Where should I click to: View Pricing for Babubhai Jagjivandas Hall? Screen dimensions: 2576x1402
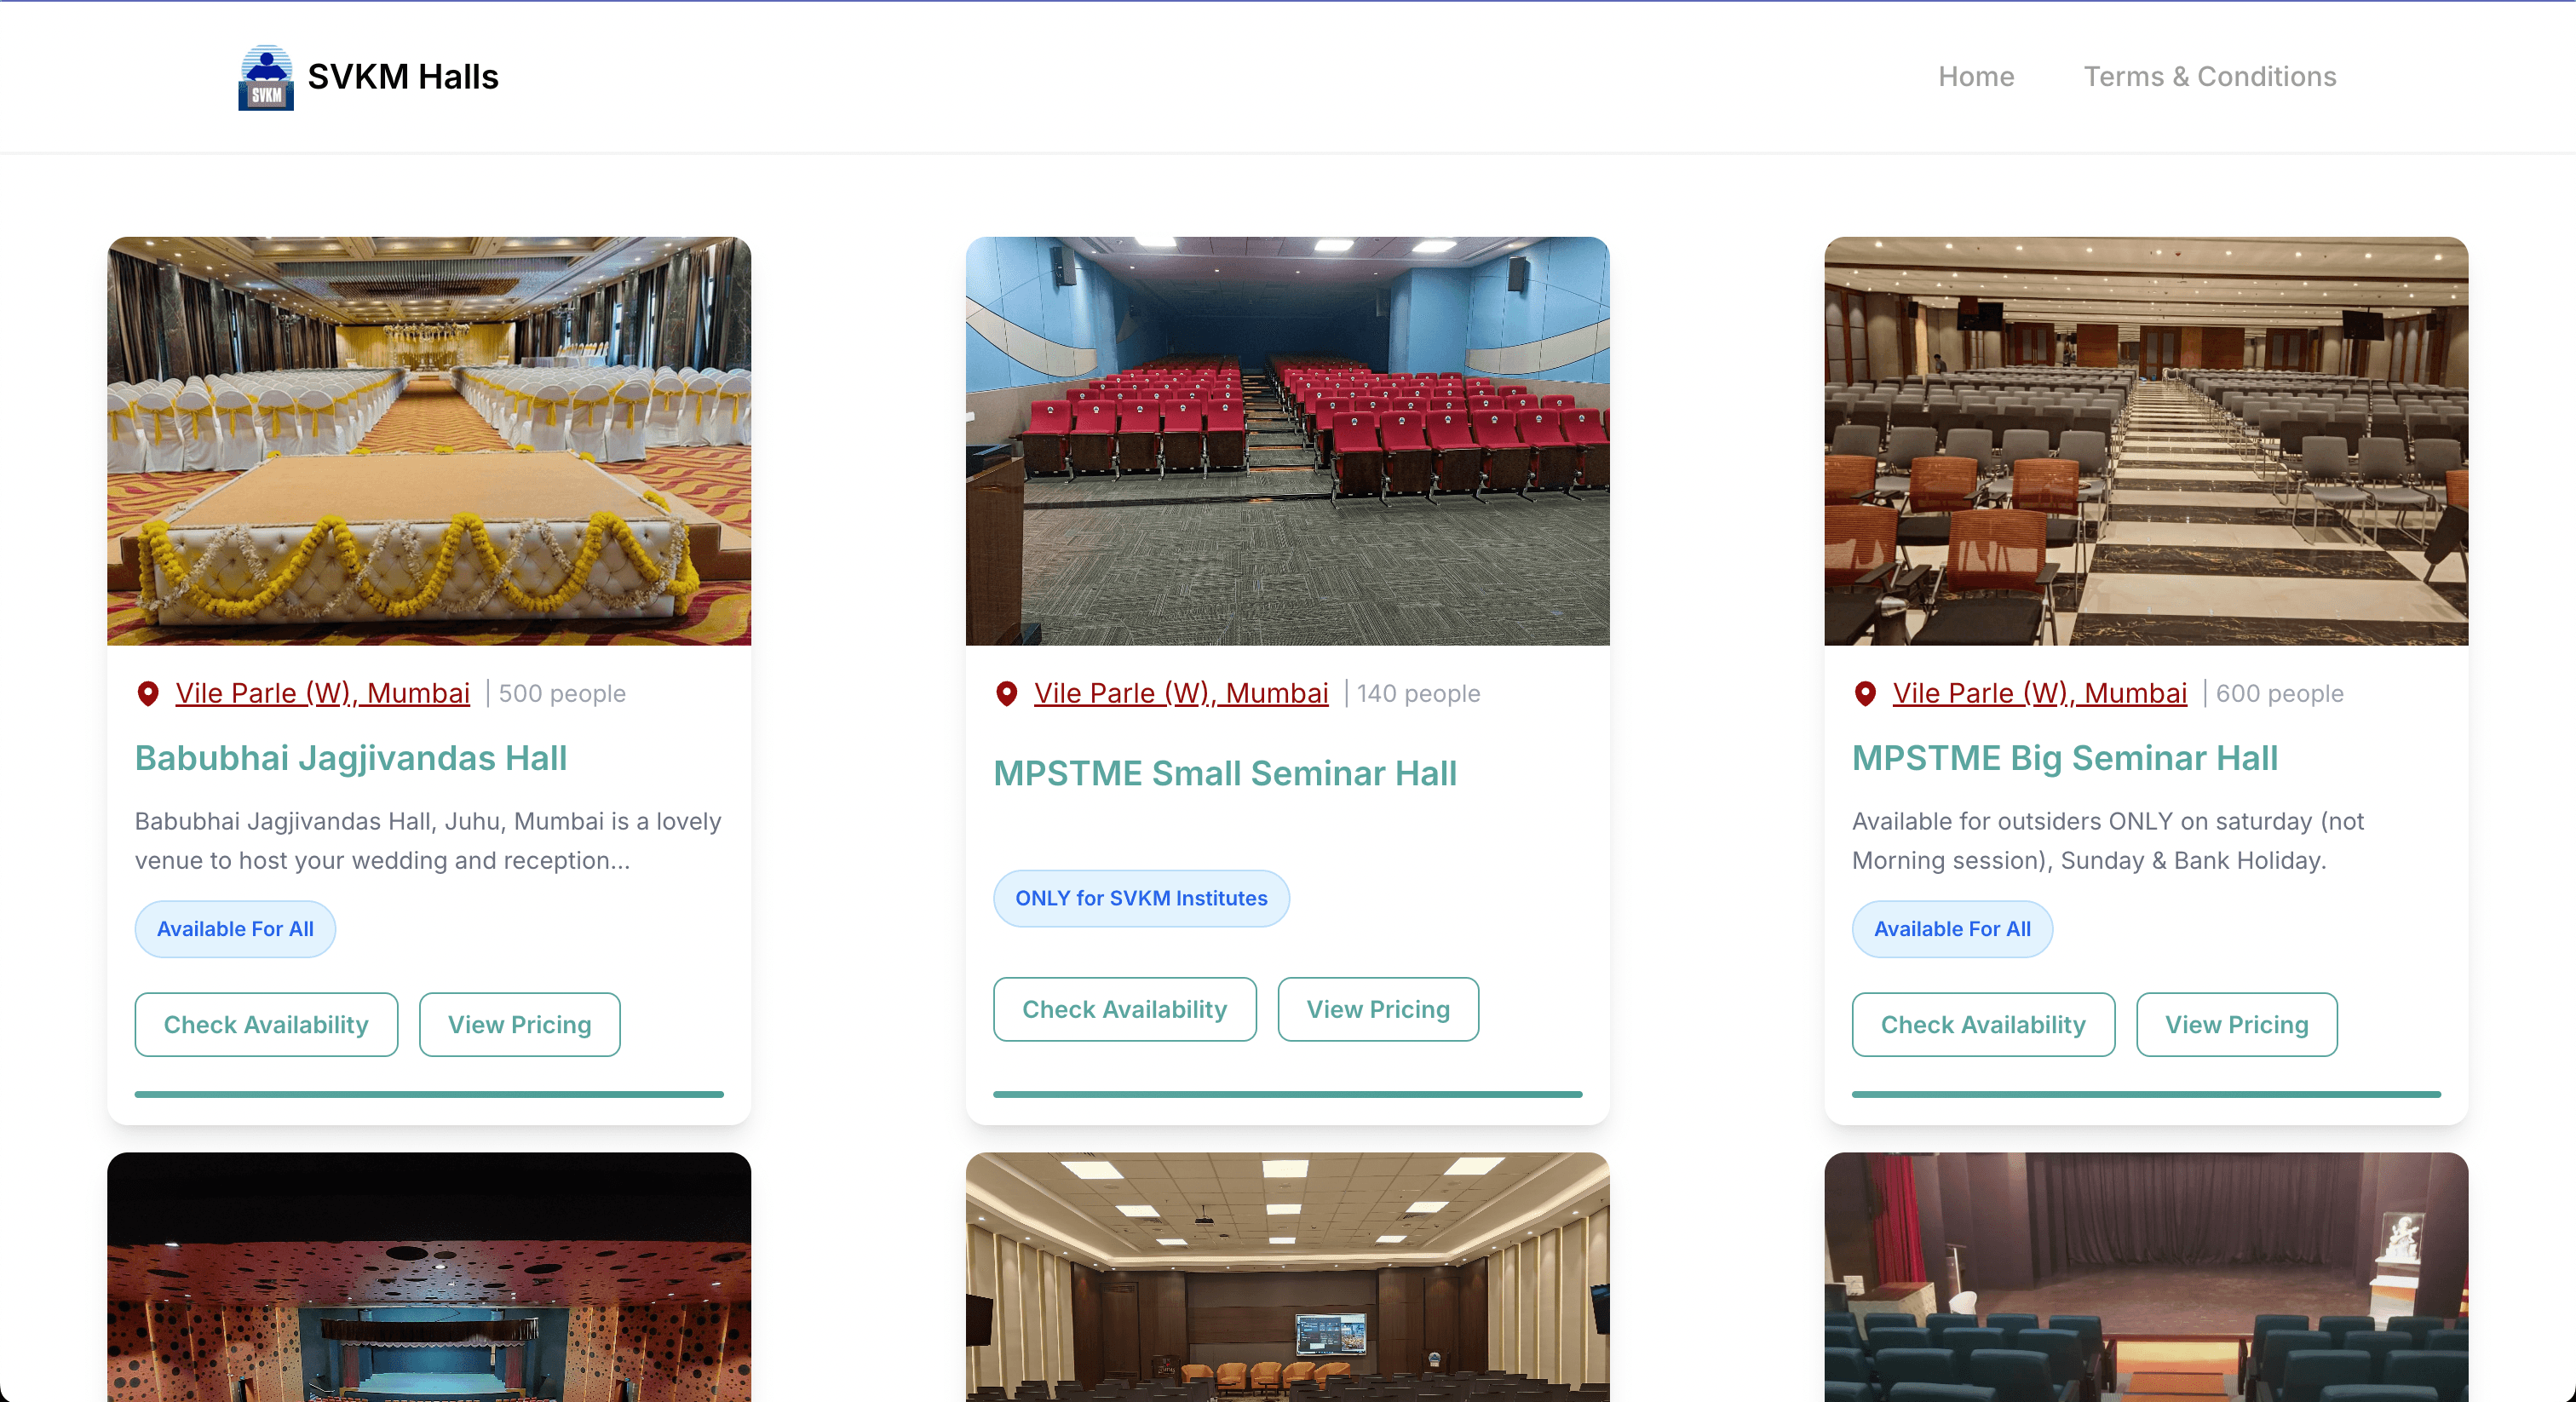[x=519, y=1024]
